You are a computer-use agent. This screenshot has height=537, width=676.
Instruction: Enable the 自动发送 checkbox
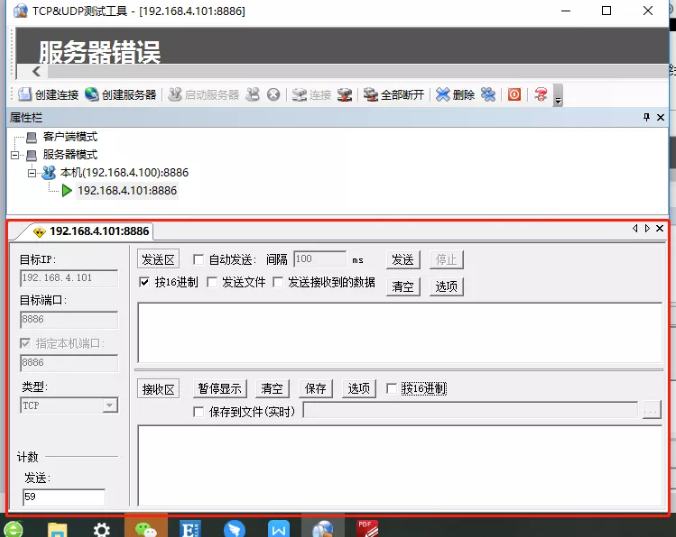tap(198, 259)
